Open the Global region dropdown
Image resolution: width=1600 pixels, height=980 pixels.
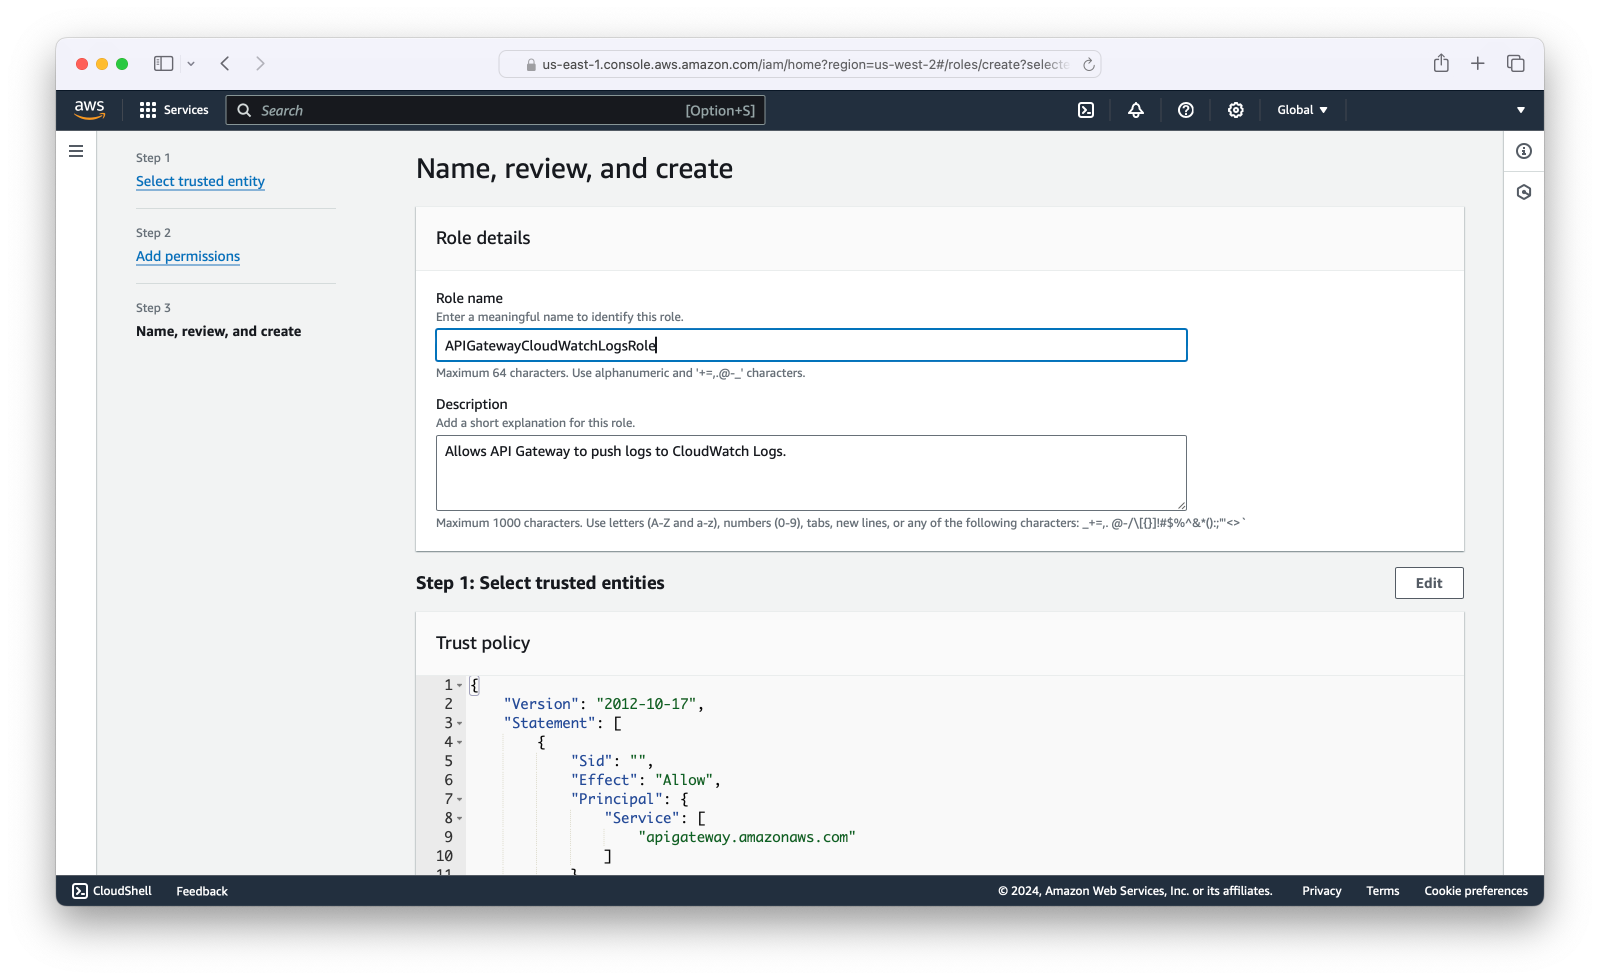click(x=1302, y=110)
